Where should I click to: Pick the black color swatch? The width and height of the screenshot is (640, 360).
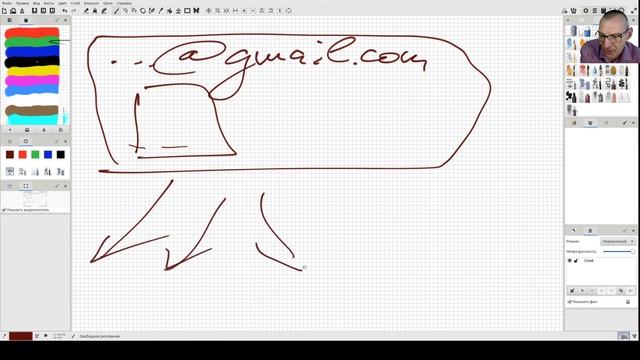60,154
